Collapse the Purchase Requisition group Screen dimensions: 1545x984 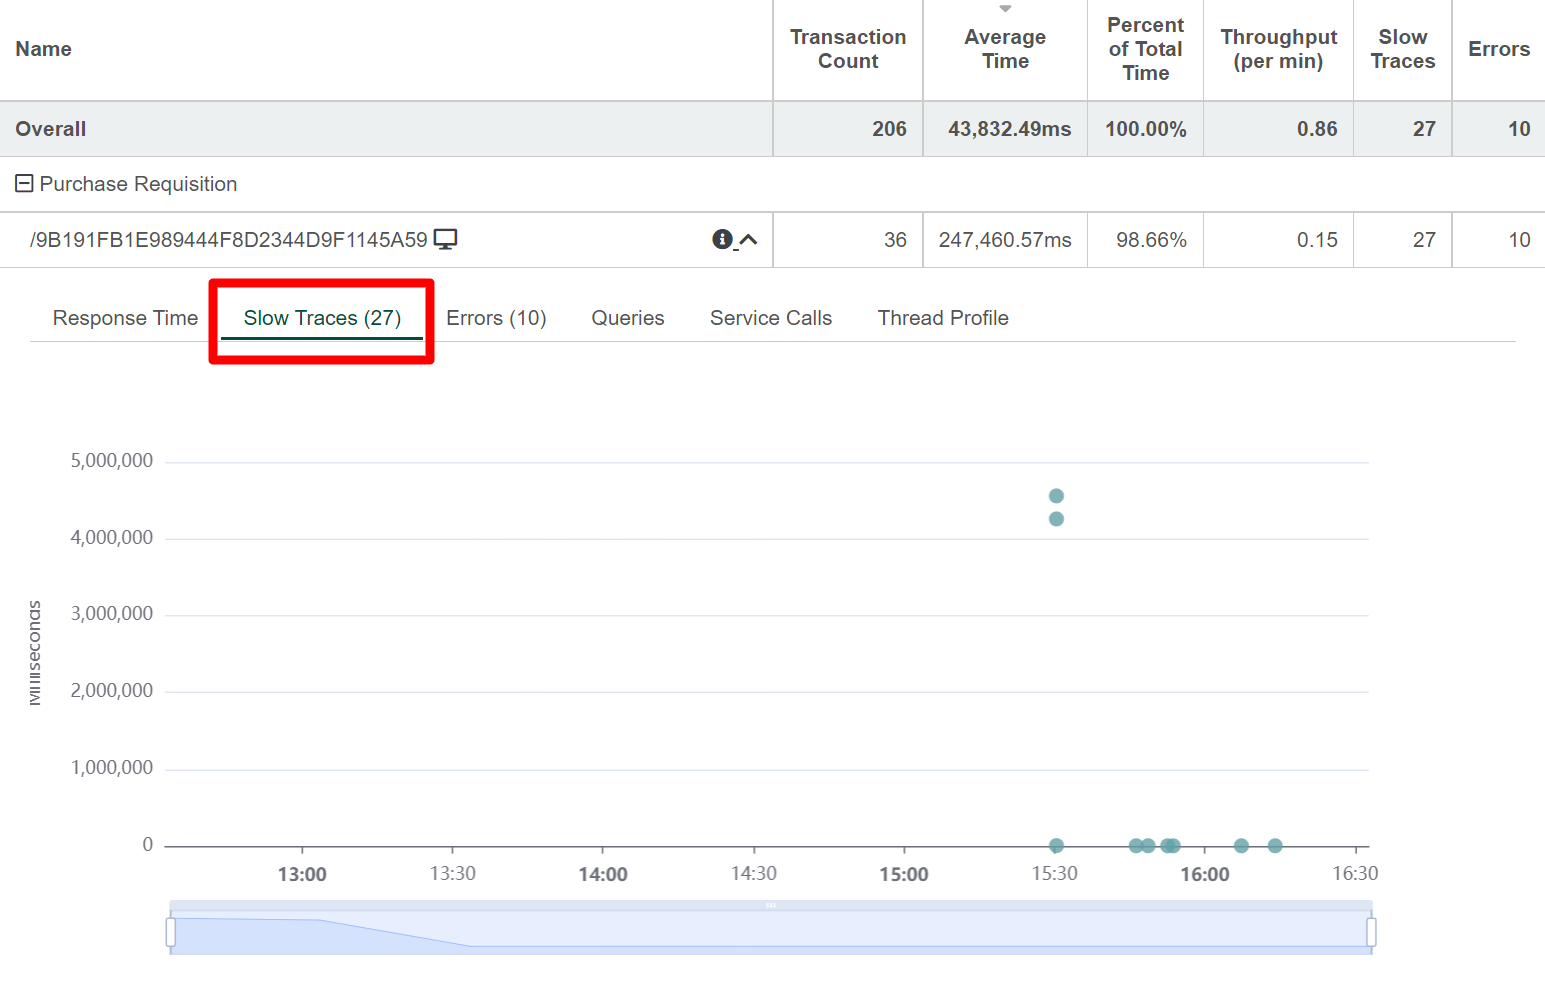24,184
